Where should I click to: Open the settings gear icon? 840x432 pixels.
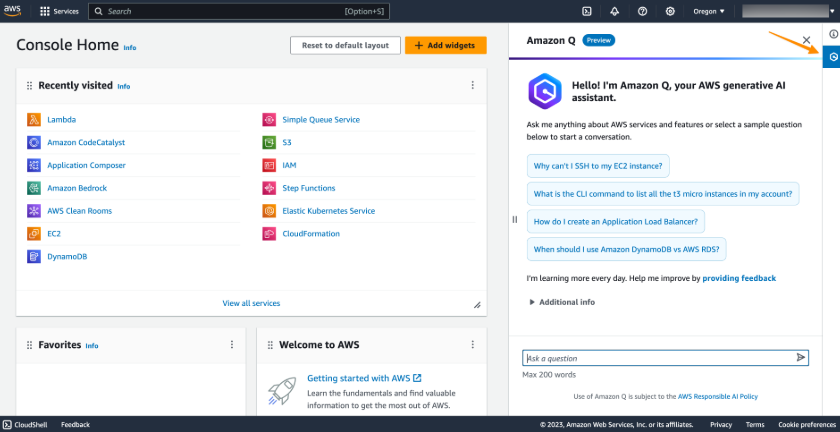tap(670, 11)
